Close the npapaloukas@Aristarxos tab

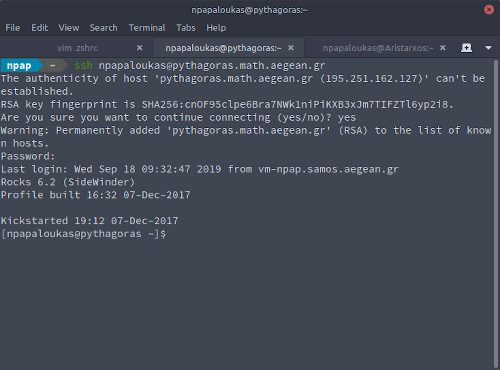point(443,48)
